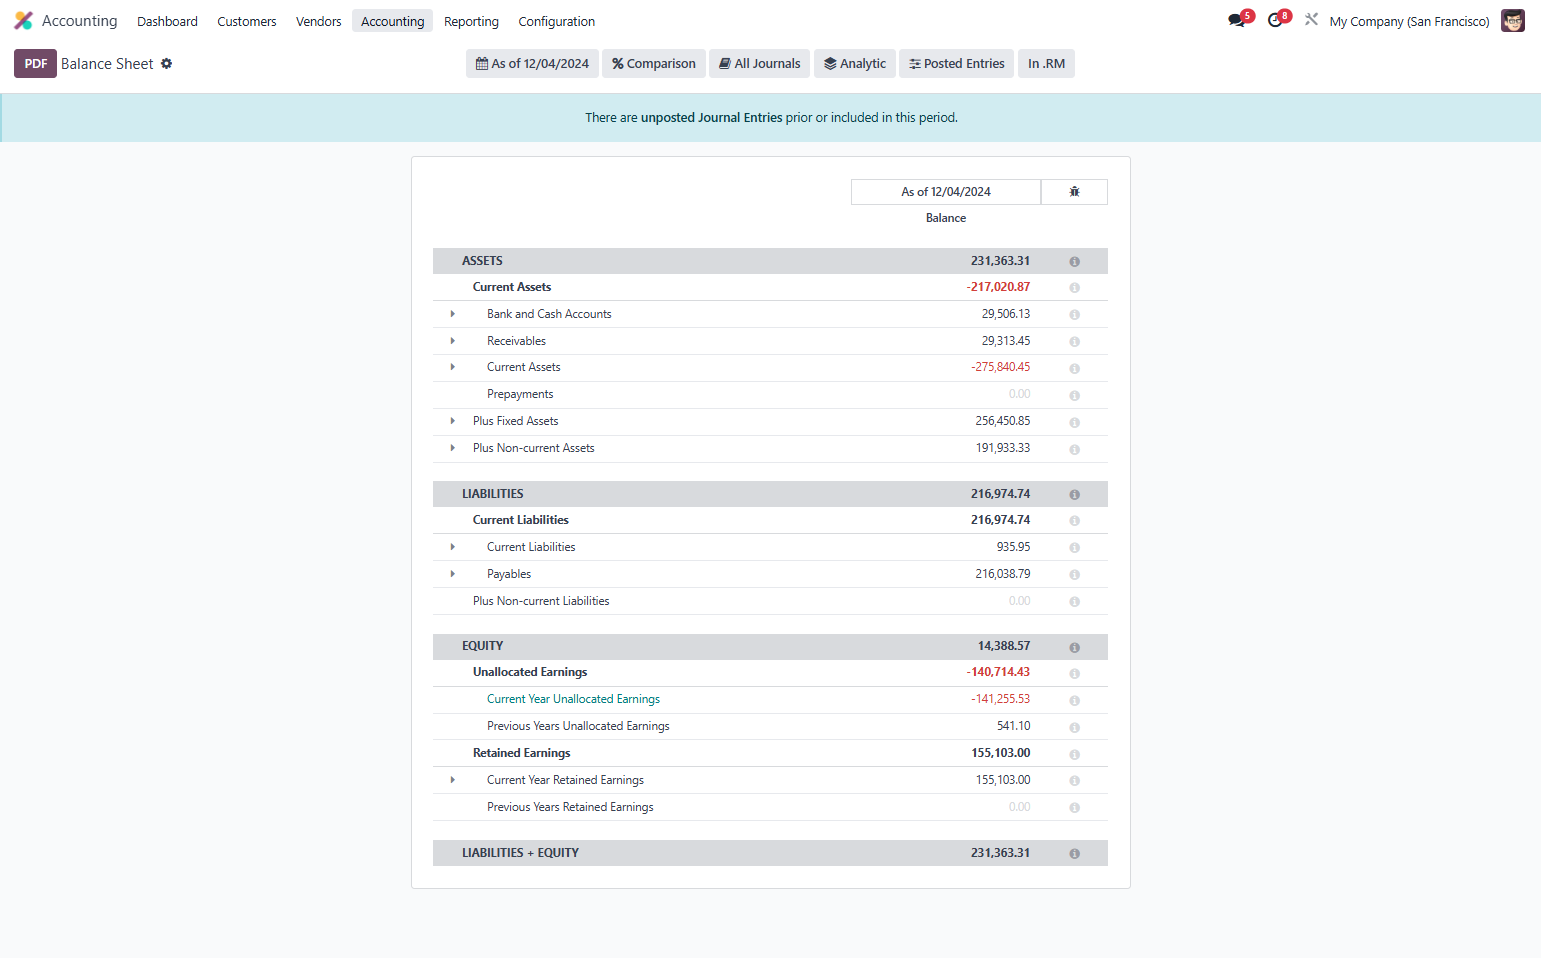Click the ASSETS total 231,363.31
This screenshot has height=958, width=1541.
[x=1000, y=260]
